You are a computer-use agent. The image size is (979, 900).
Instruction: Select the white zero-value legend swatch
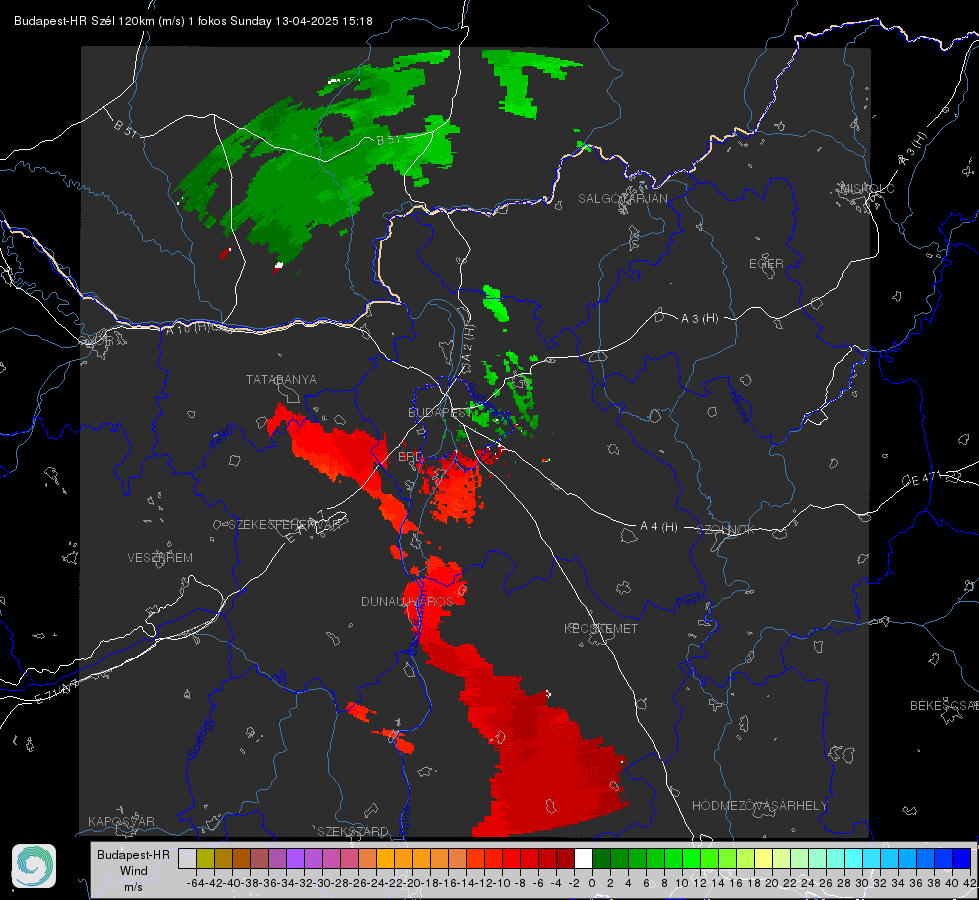point(583,859)
